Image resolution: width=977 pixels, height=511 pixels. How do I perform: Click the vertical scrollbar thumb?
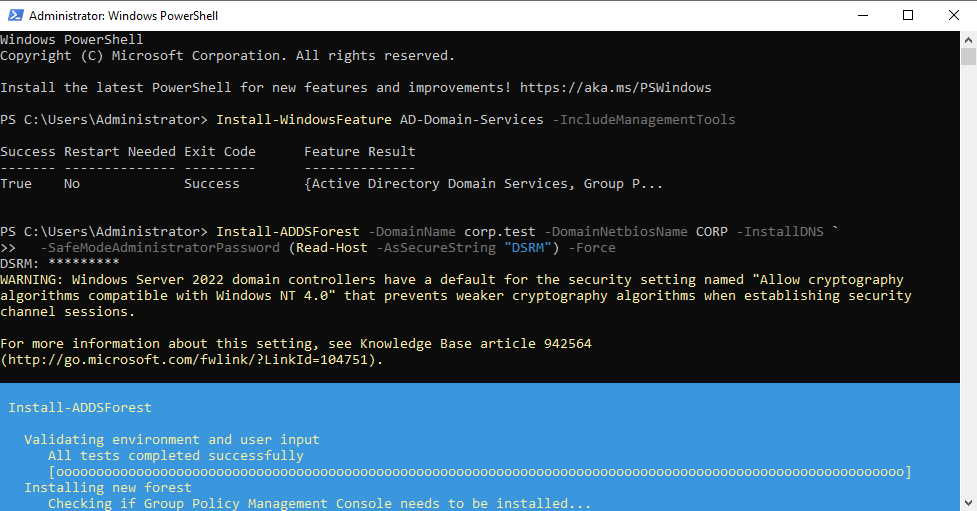click(x=968, y=56)
